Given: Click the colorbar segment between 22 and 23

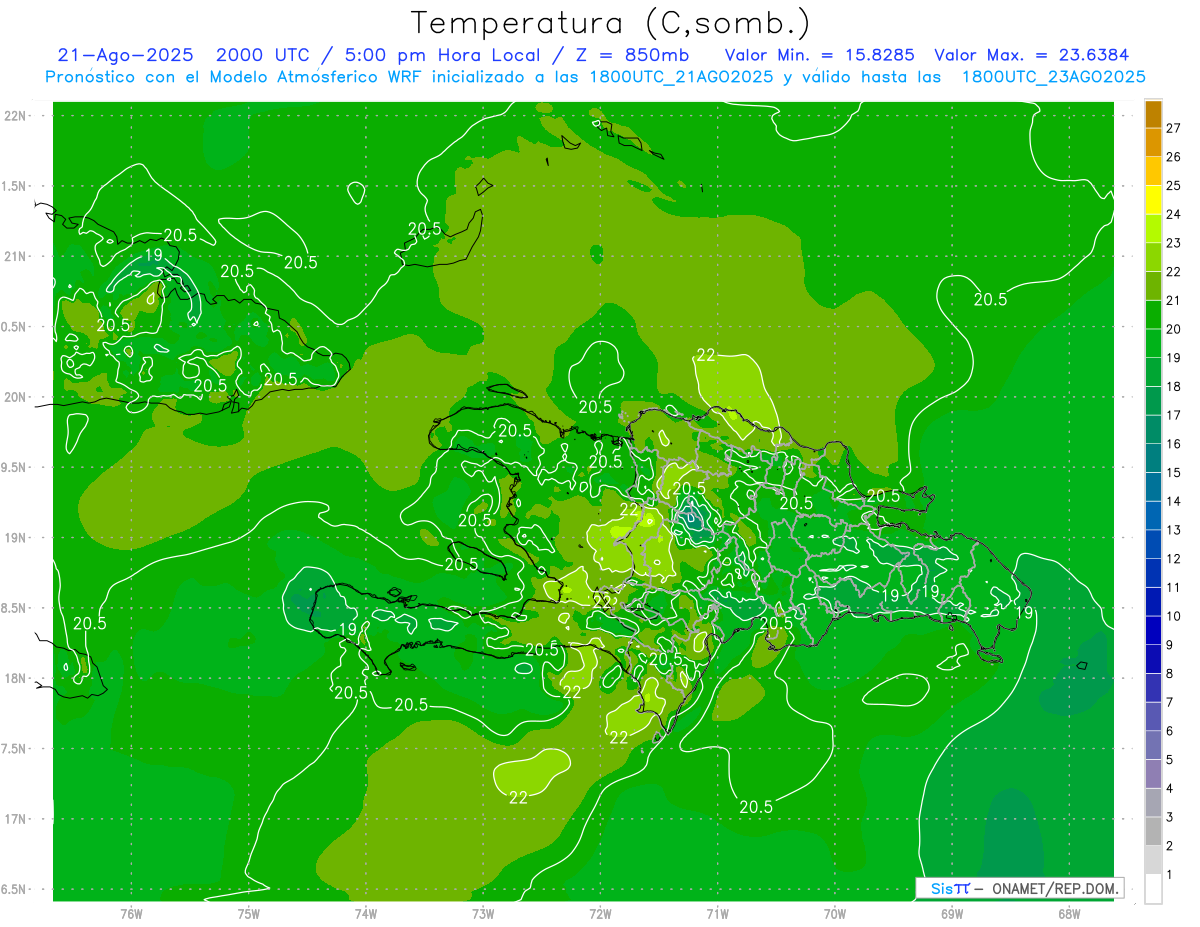Looking at the screenshot, I should coord(1153,258).
